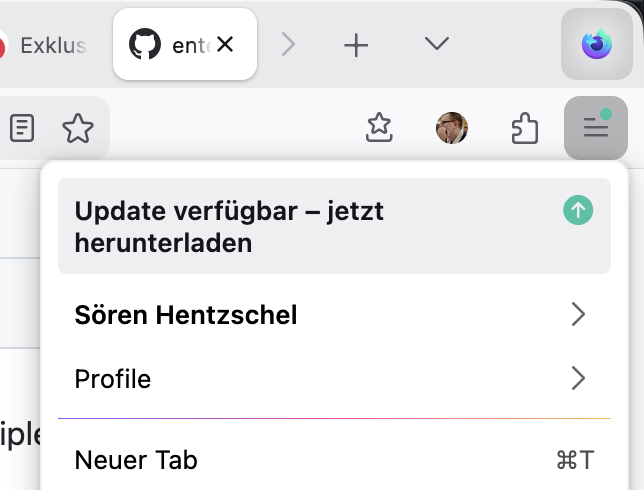This screenshot has height=490, width=644.
Task: Open the Sören Hentzschel account entry
Action: tap(186, 316)
